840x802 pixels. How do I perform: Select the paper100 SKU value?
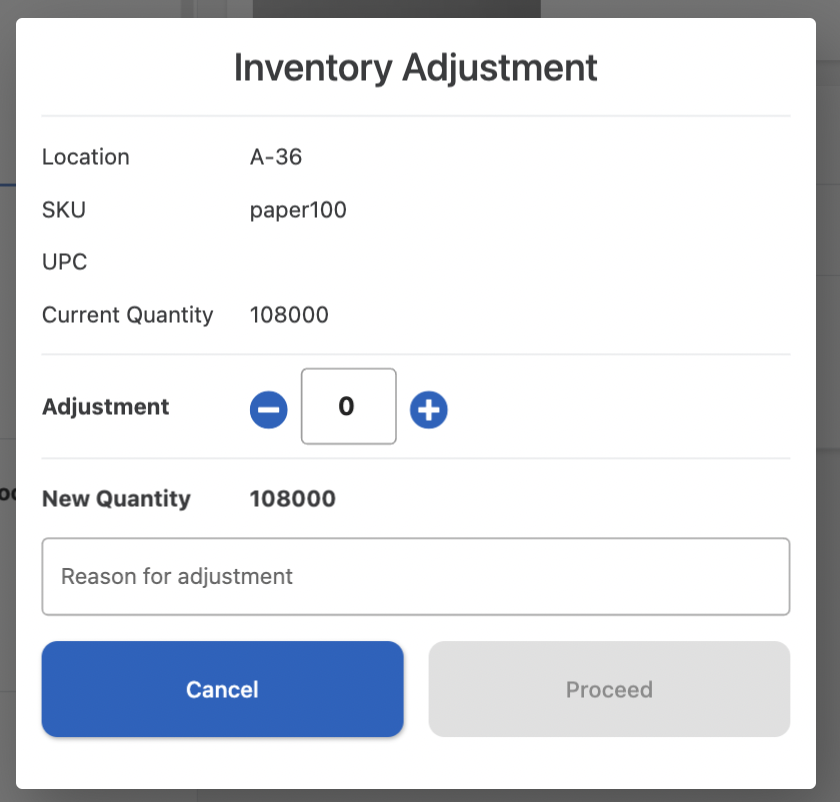pyautogui.click(x=298, y=210)
